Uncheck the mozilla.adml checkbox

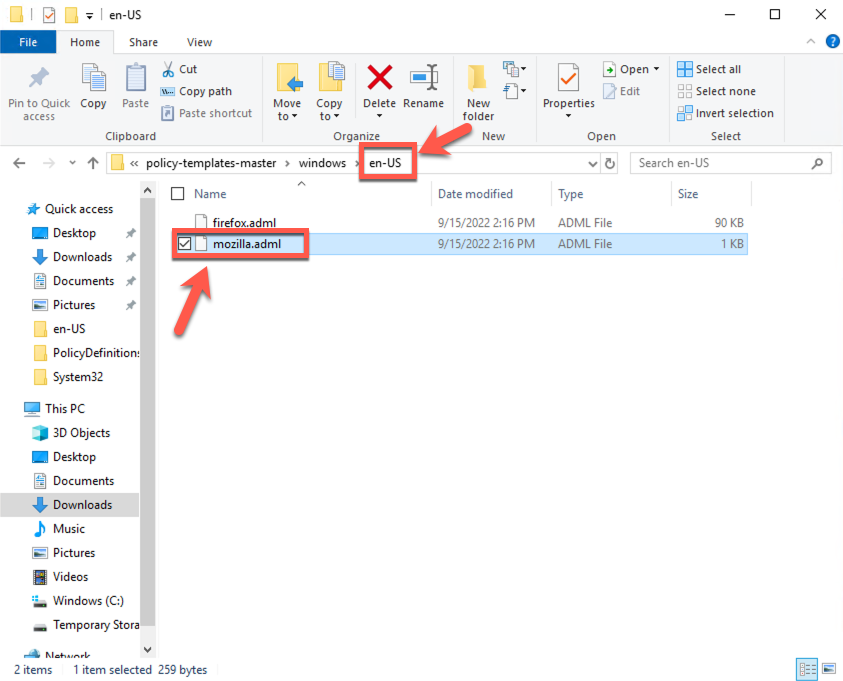coord(184,244)
